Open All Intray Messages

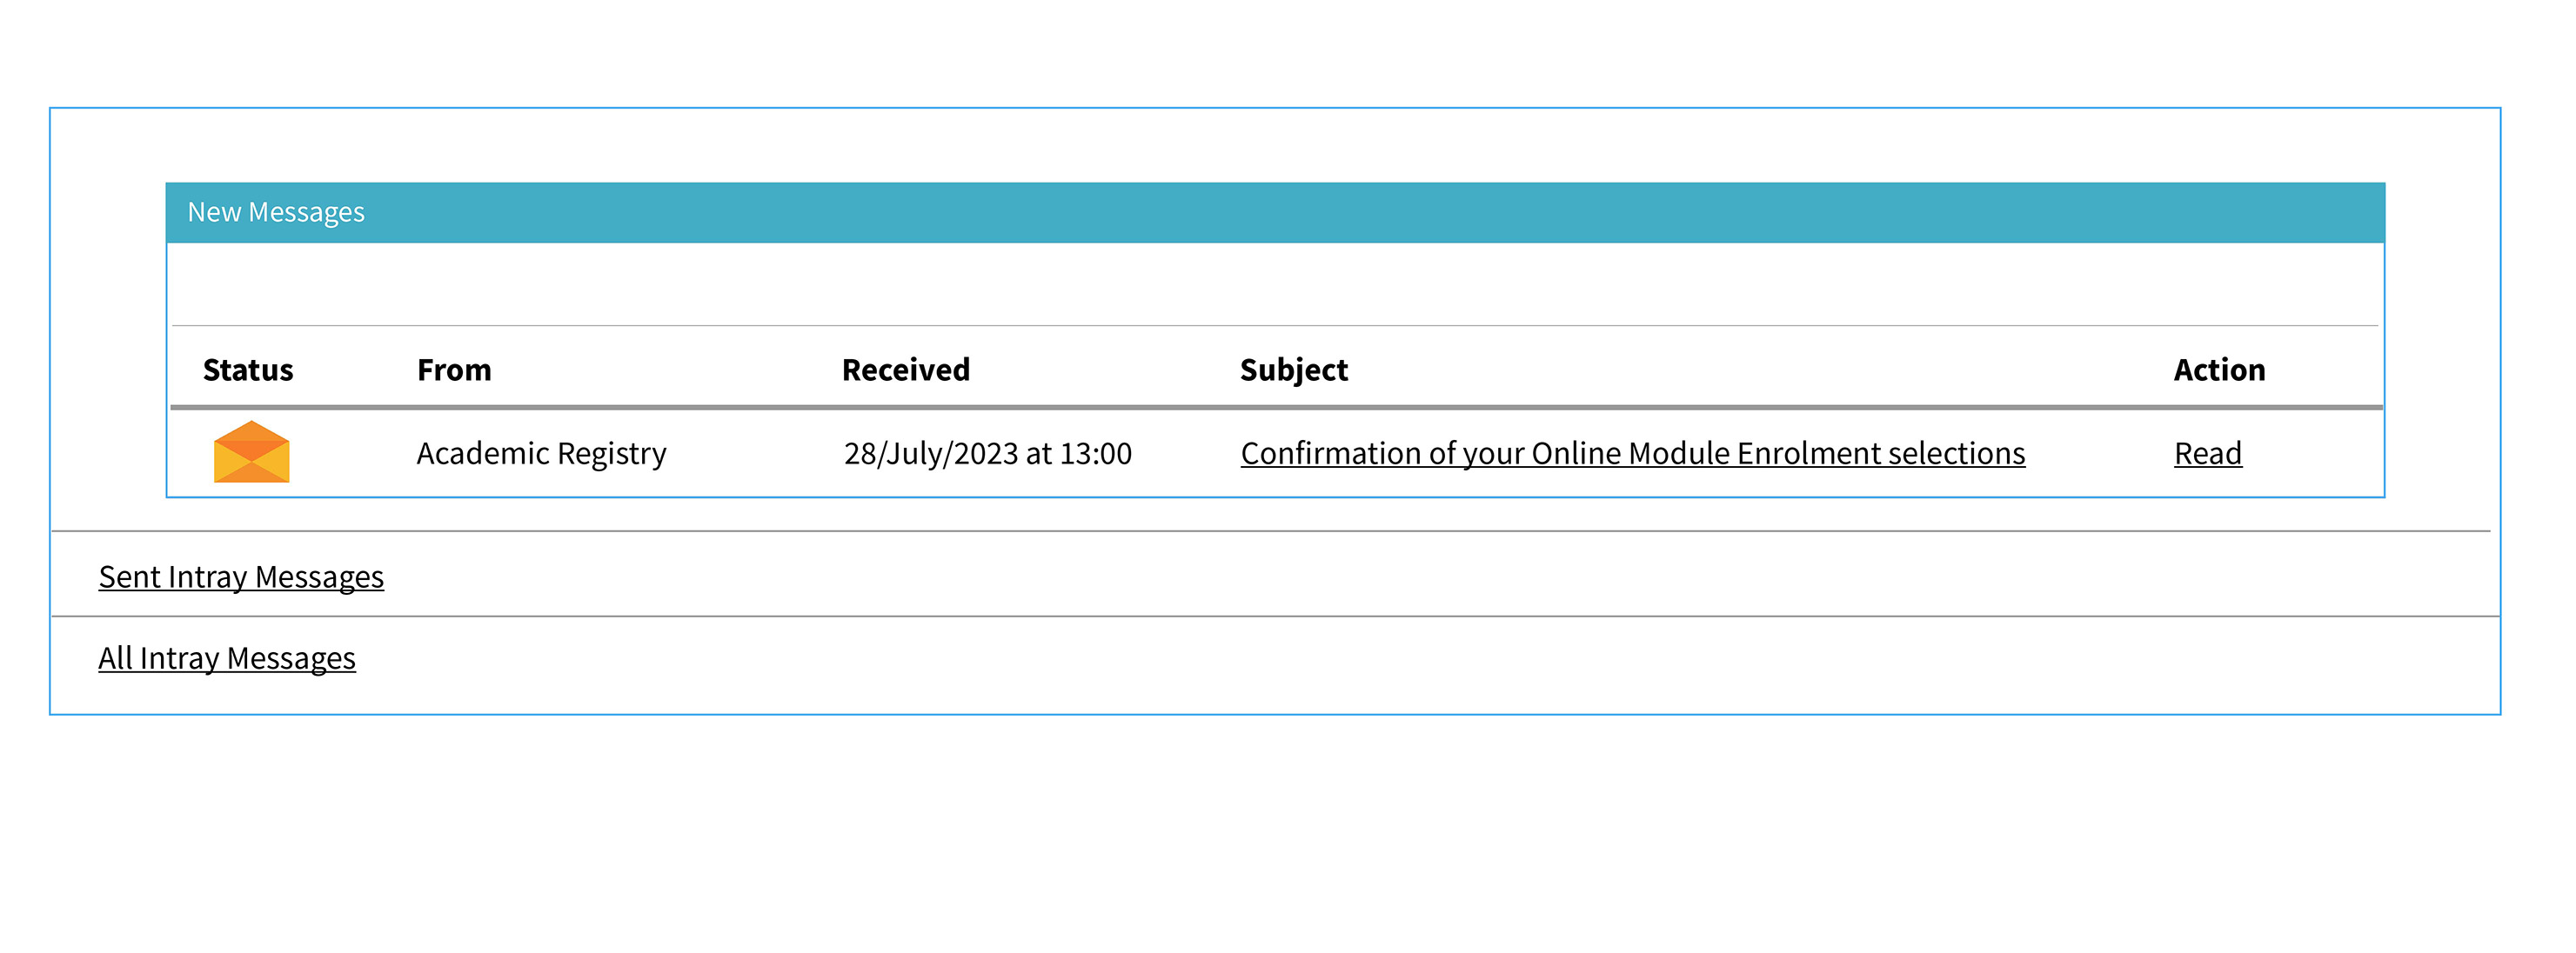(227, 658)
